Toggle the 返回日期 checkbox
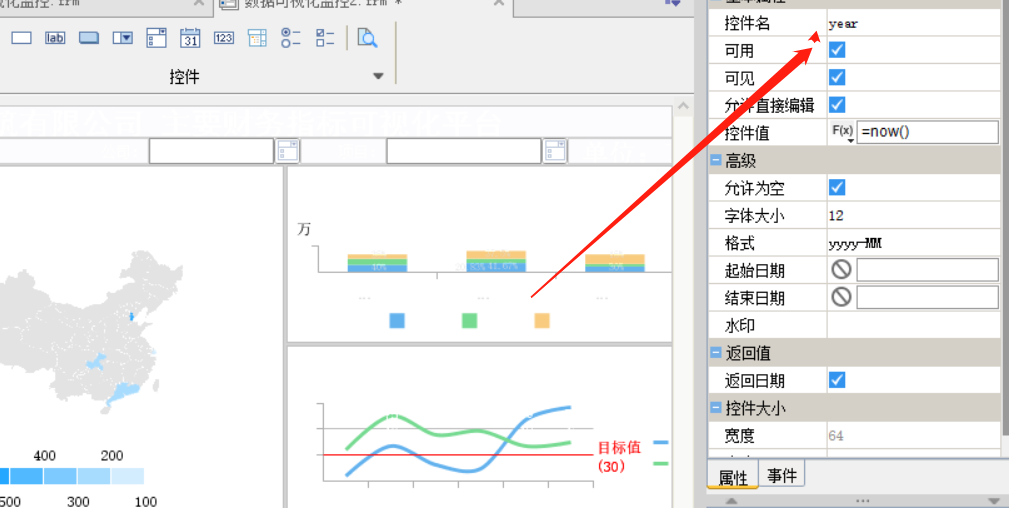The height and width of the screenshot is (508, 1009). click(x=837, y=380)
